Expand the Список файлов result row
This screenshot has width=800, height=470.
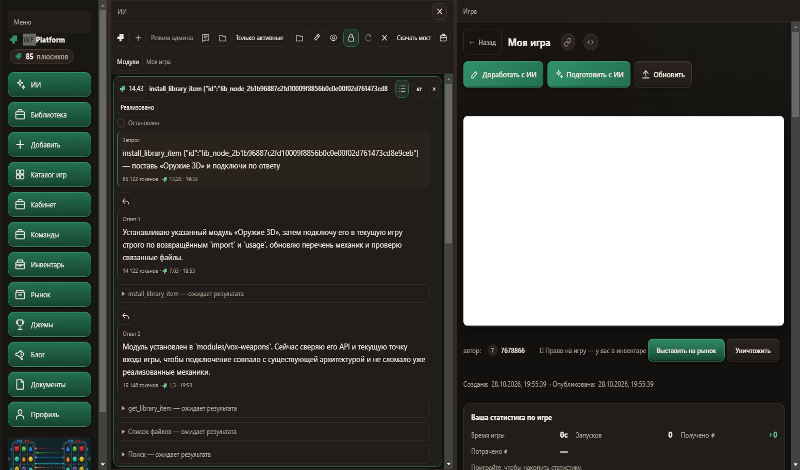click(273, 432)
